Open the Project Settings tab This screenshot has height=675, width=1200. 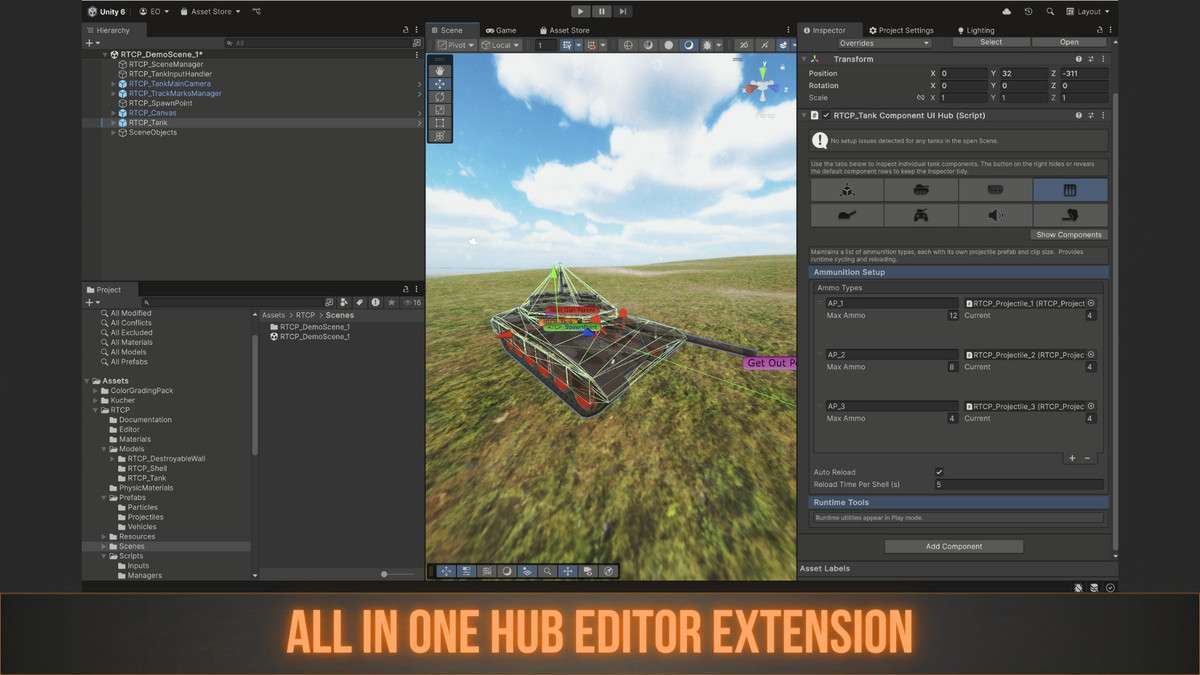coord(900,30)
